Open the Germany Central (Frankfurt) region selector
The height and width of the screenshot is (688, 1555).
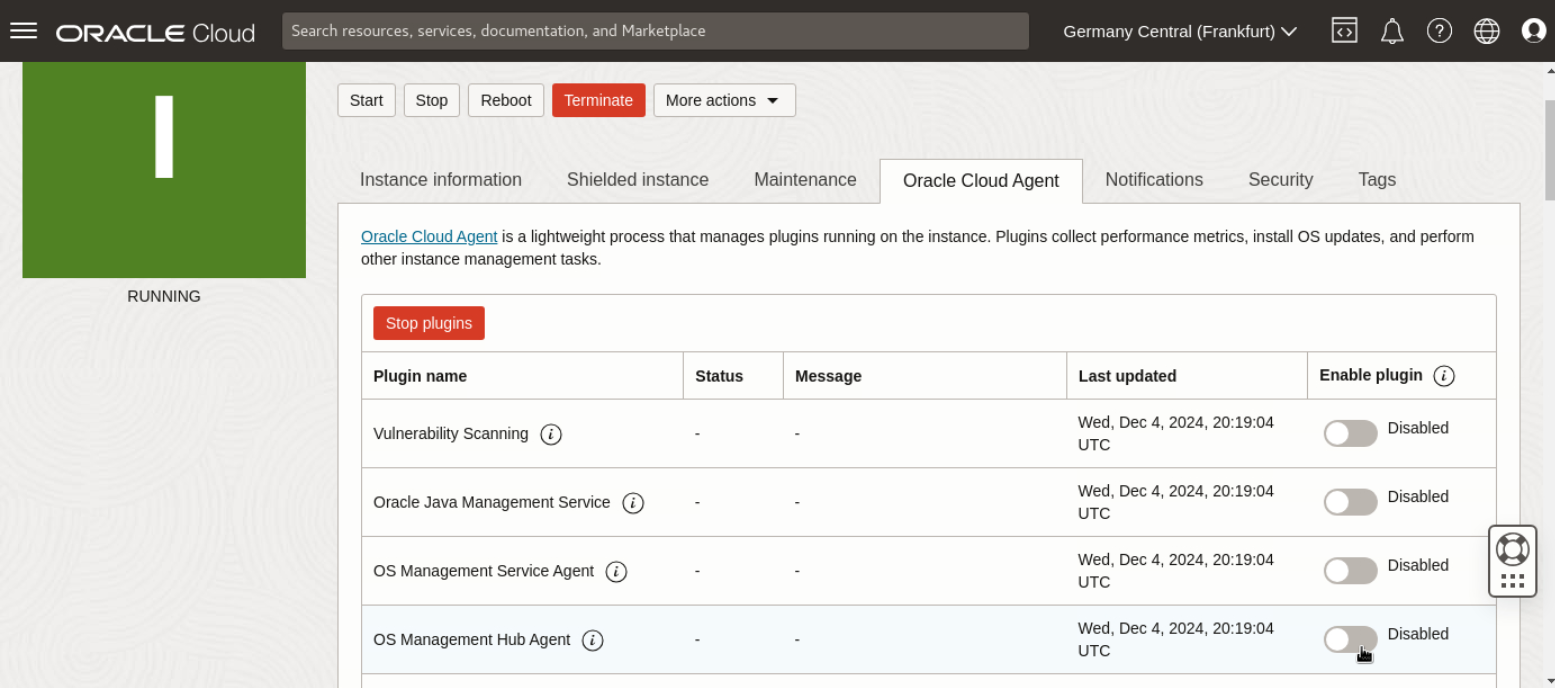click(x=1180, y=31)
